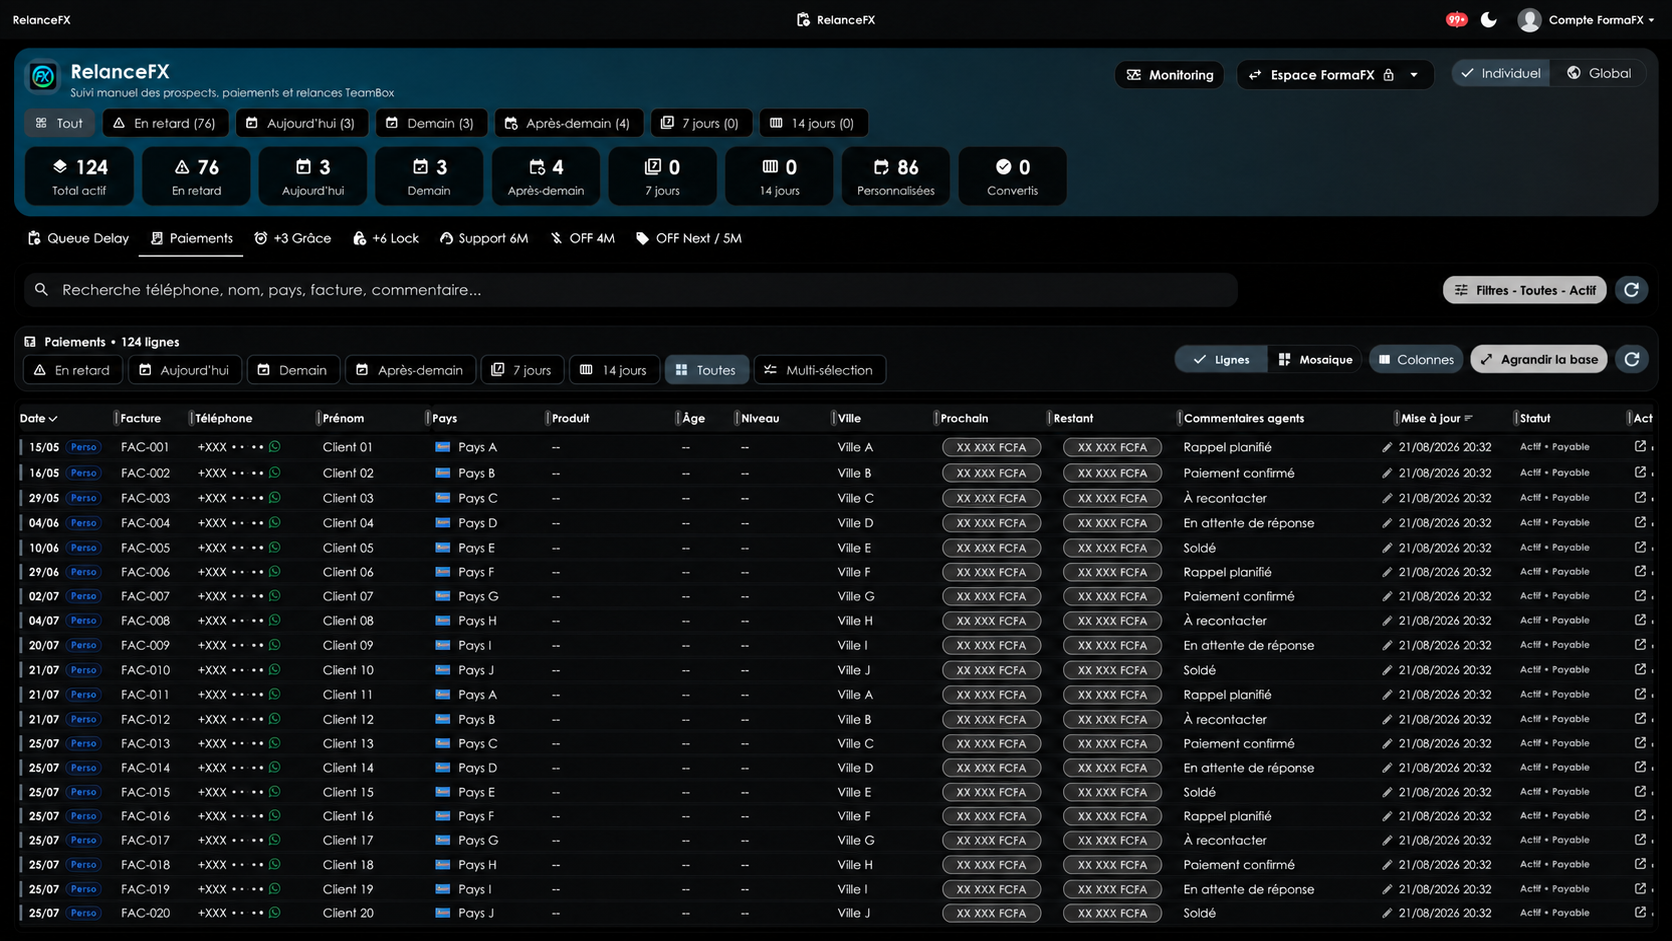Click "Client 07" cell
Image resolution: width=1672 pixels, height=941 pixels.
tap(348, 596)
